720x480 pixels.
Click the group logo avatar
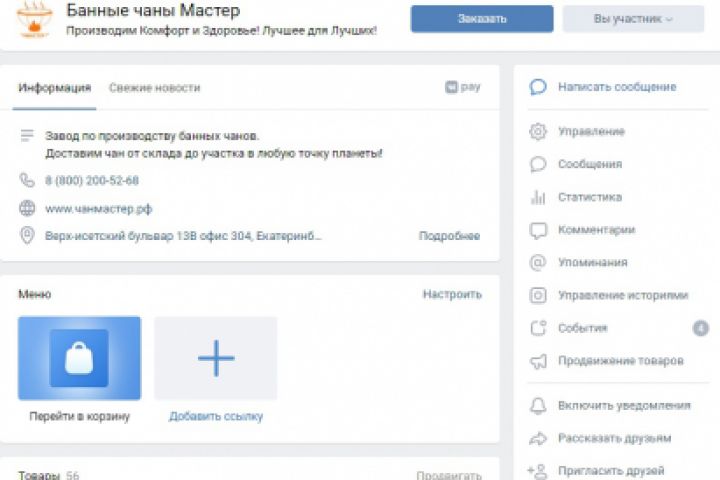[34, 19]
